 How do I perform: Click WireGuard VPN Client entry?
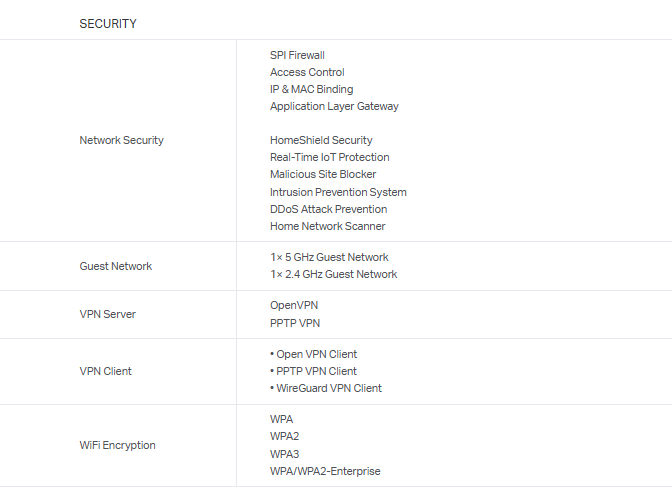tap(326, 388)
